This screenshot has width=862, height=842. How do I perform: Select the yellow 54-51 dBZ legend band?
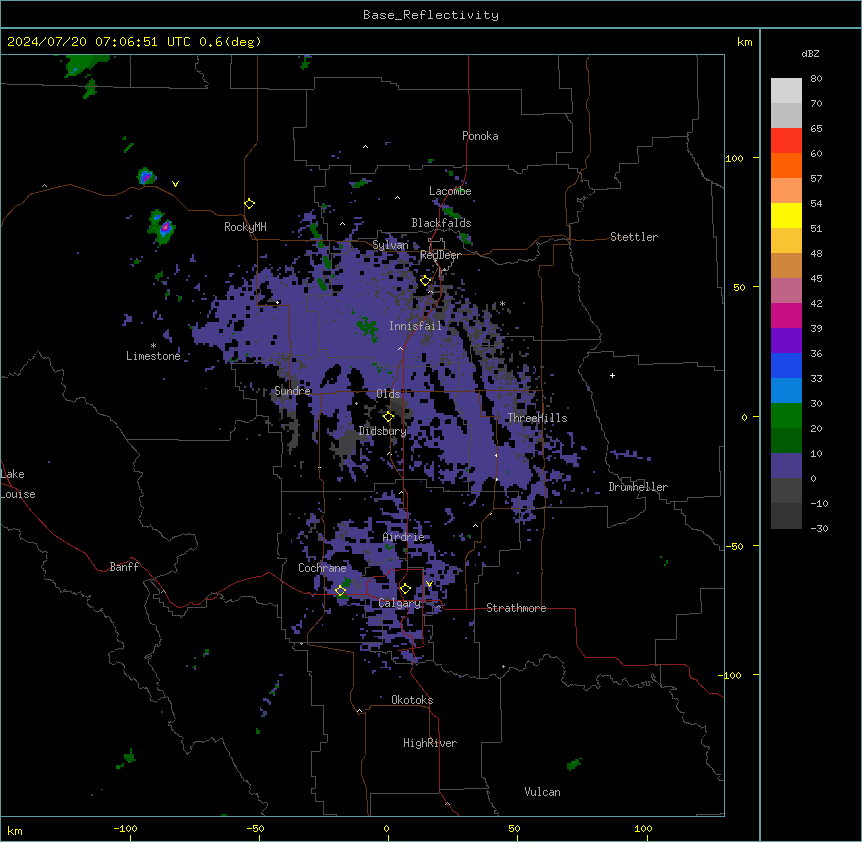(x=786, y=215)
